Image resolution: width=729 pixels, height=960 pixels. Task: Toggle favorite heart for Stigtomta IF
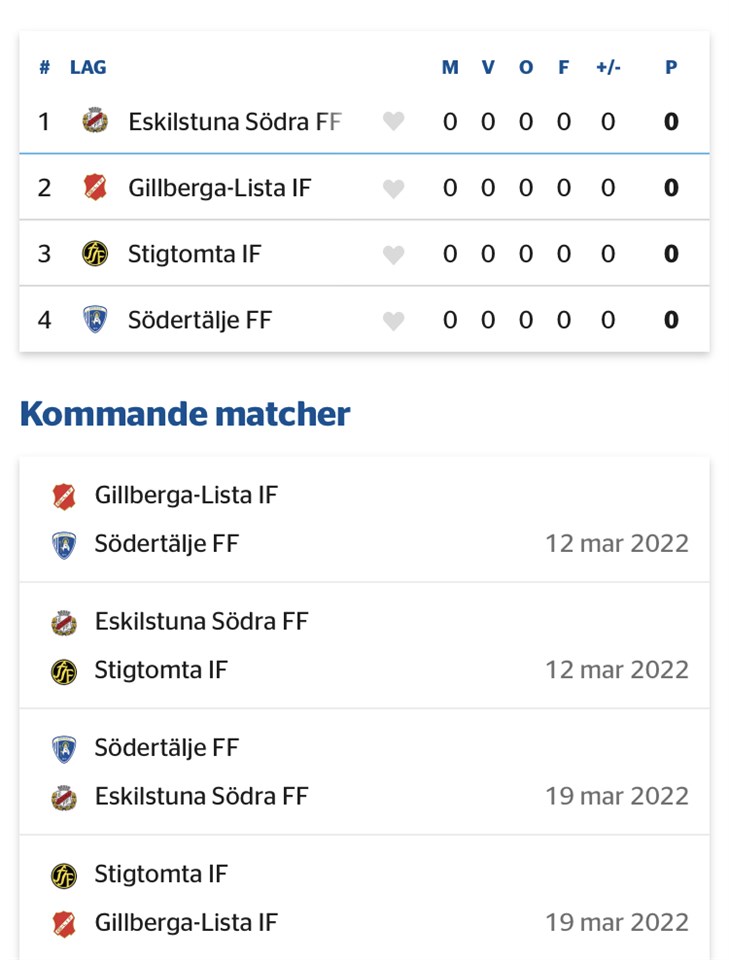coord(394,254)
